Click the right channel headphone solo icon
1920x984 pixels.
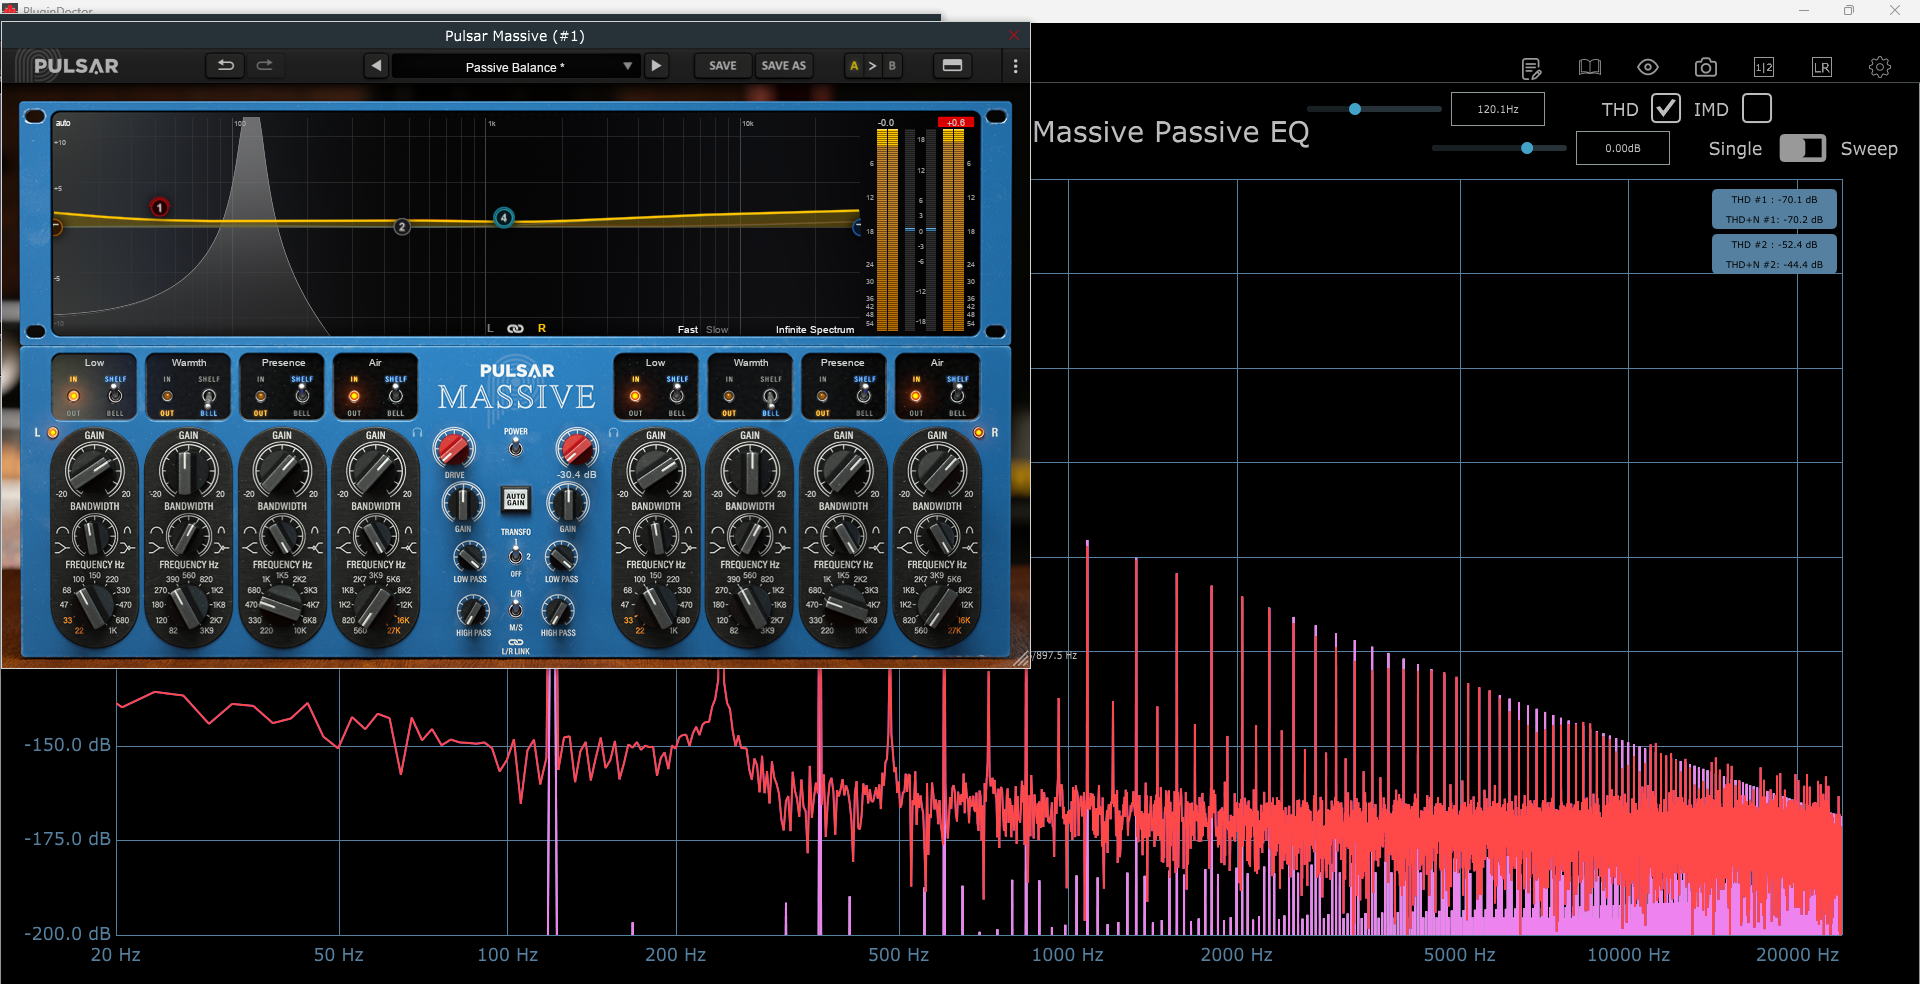613,433
